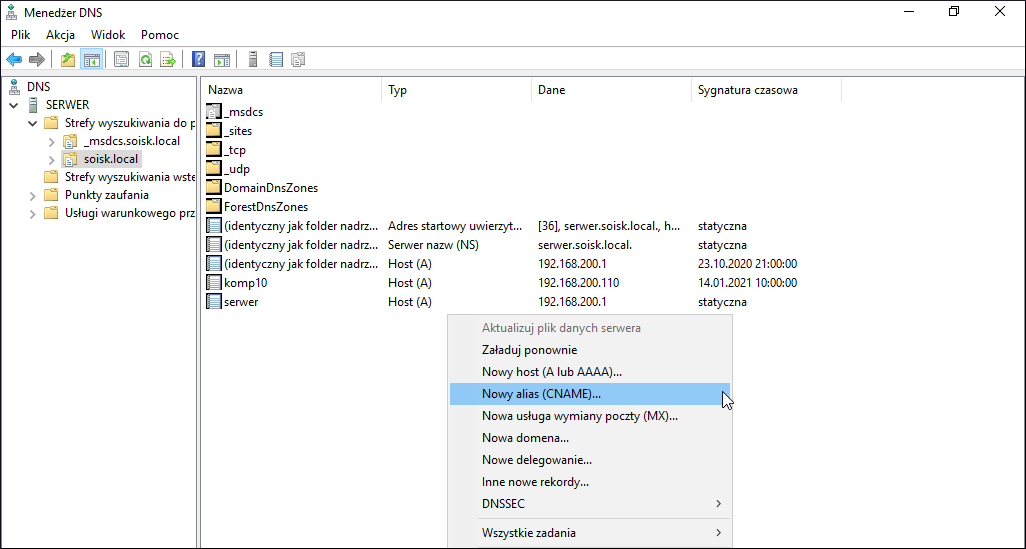Screen dimensions: 1026x549
Task: Click the _sites folder icon
Action: (213, 131)
